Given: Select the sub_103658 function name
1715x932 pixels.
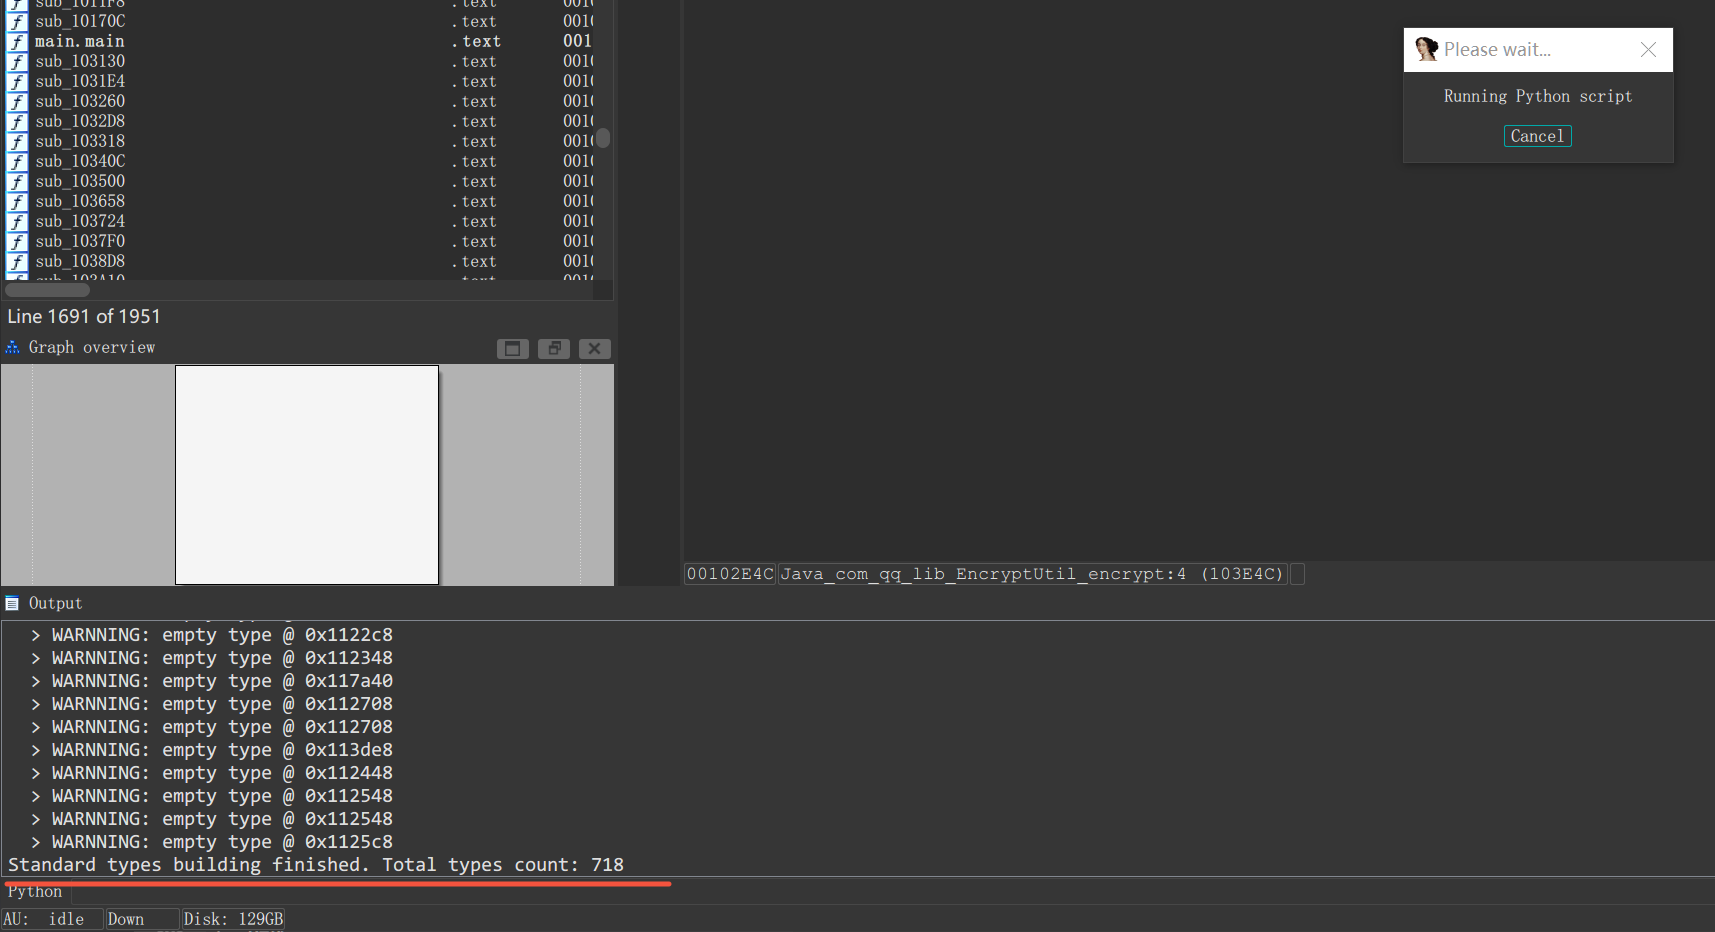Looking at the screenshot, I should [x=80, y=201].
